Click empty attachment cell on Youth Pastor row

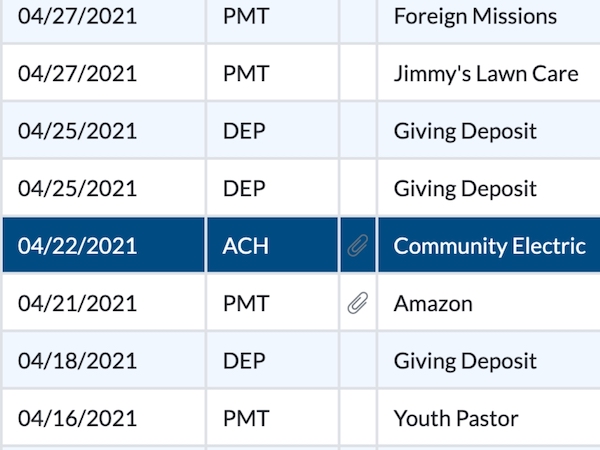pos(358,419)
